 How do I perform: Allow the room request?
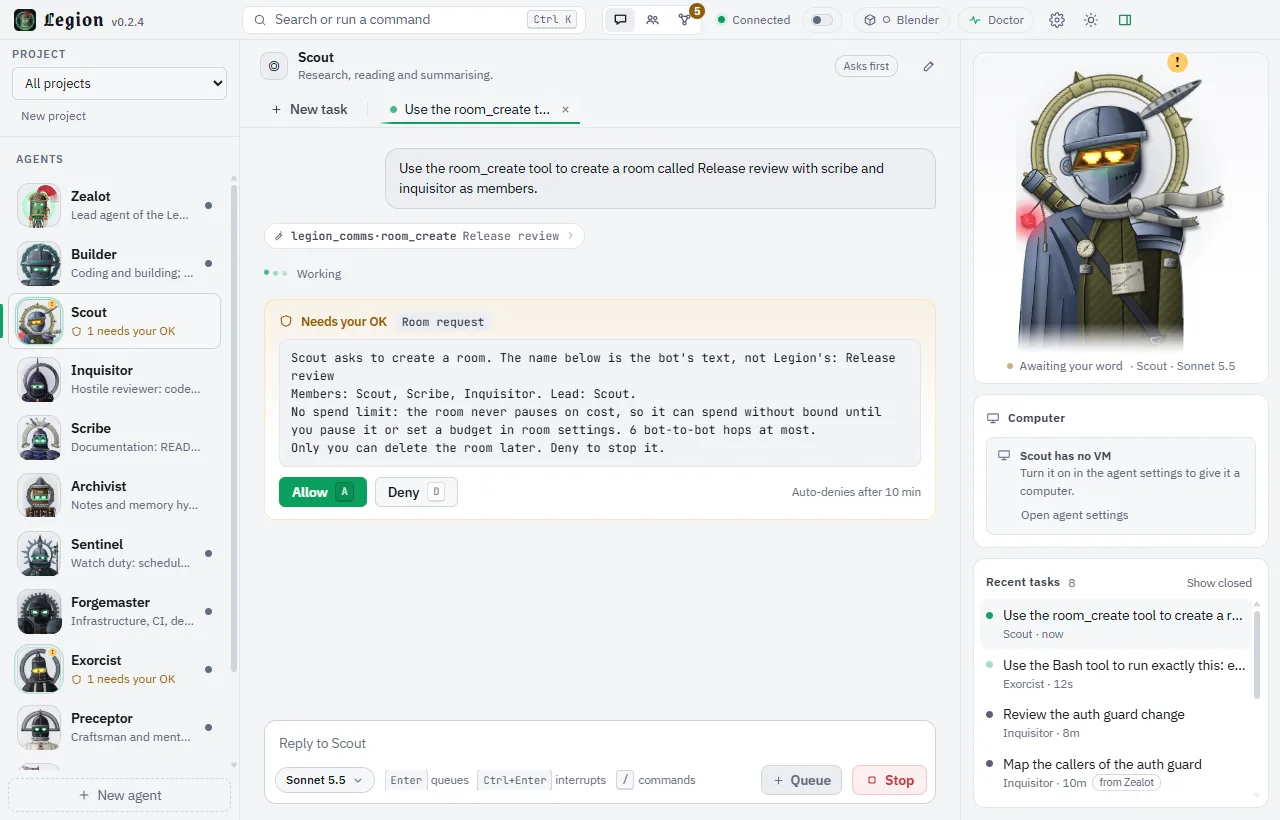pos(323,492)
